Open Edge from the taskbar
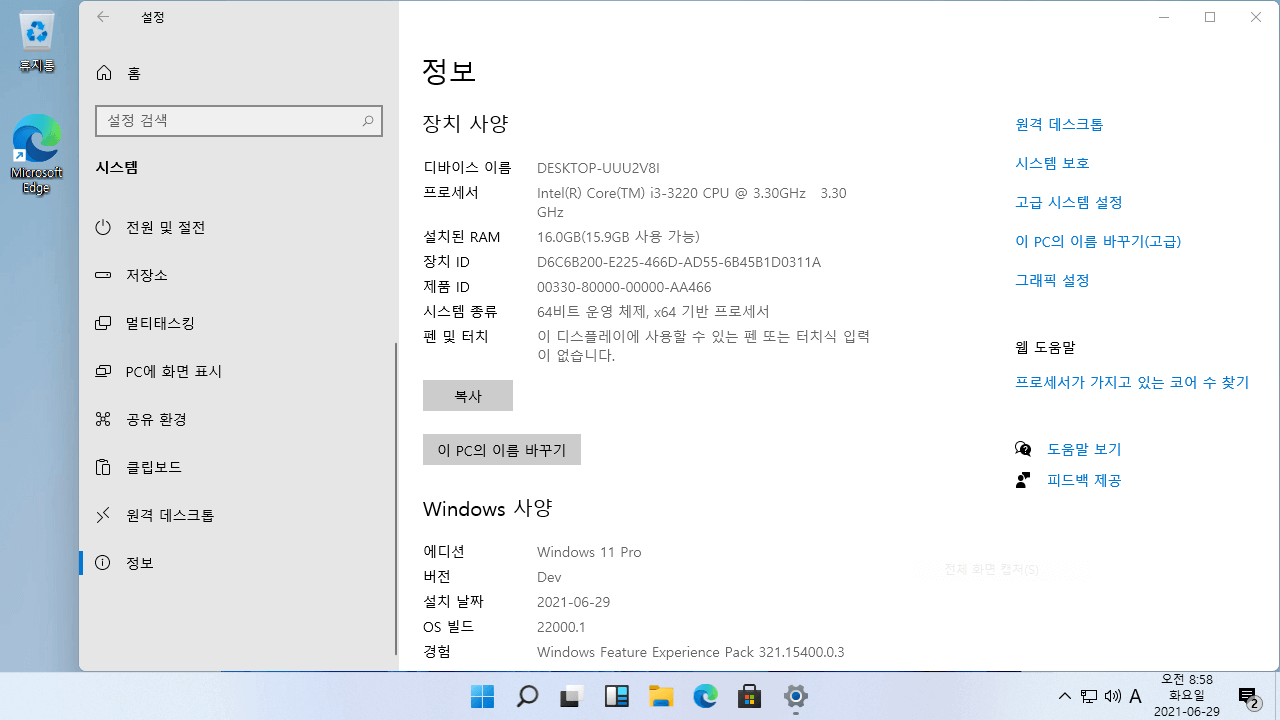The width and height of the screenshot is (1280, 720). 706,696
